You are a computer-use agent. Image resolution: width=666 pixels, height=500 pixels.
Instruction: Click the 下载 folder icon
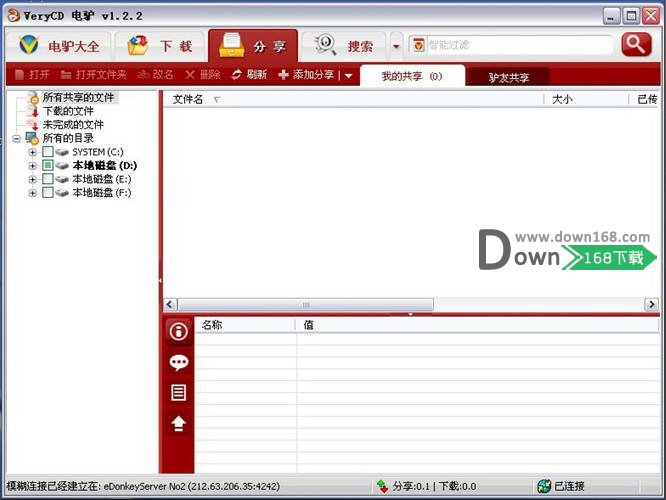pos(138,45)
